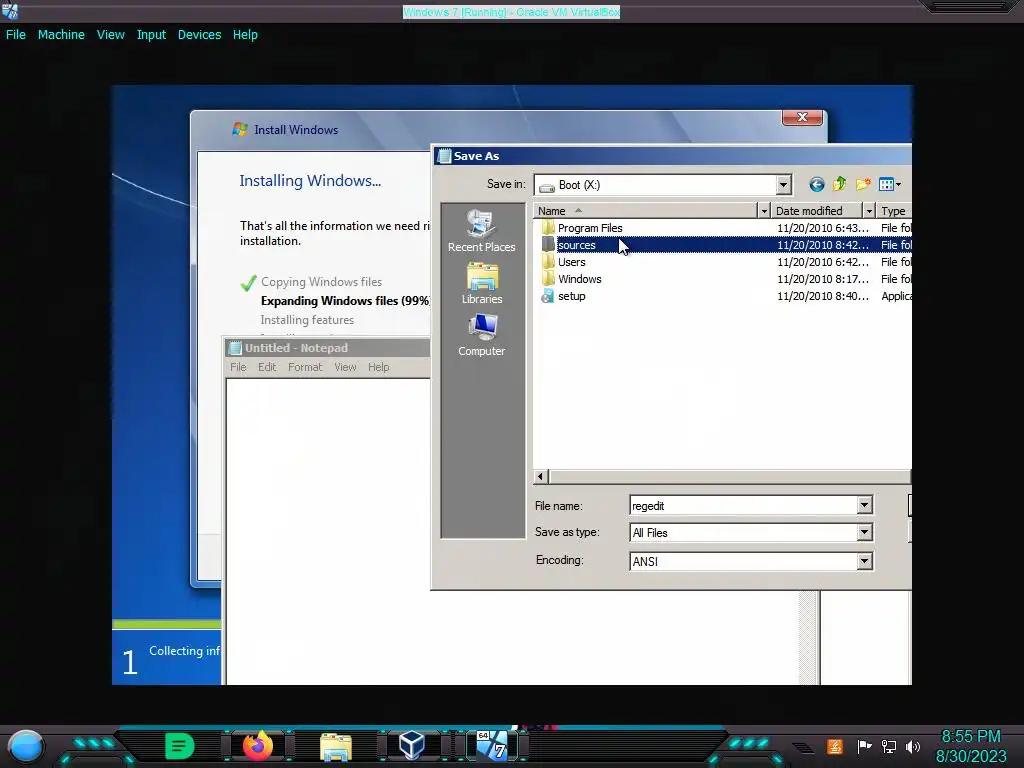Click the Install Windows logo icon
Screen dimensions: 1024x768
(x=240, y=129)
